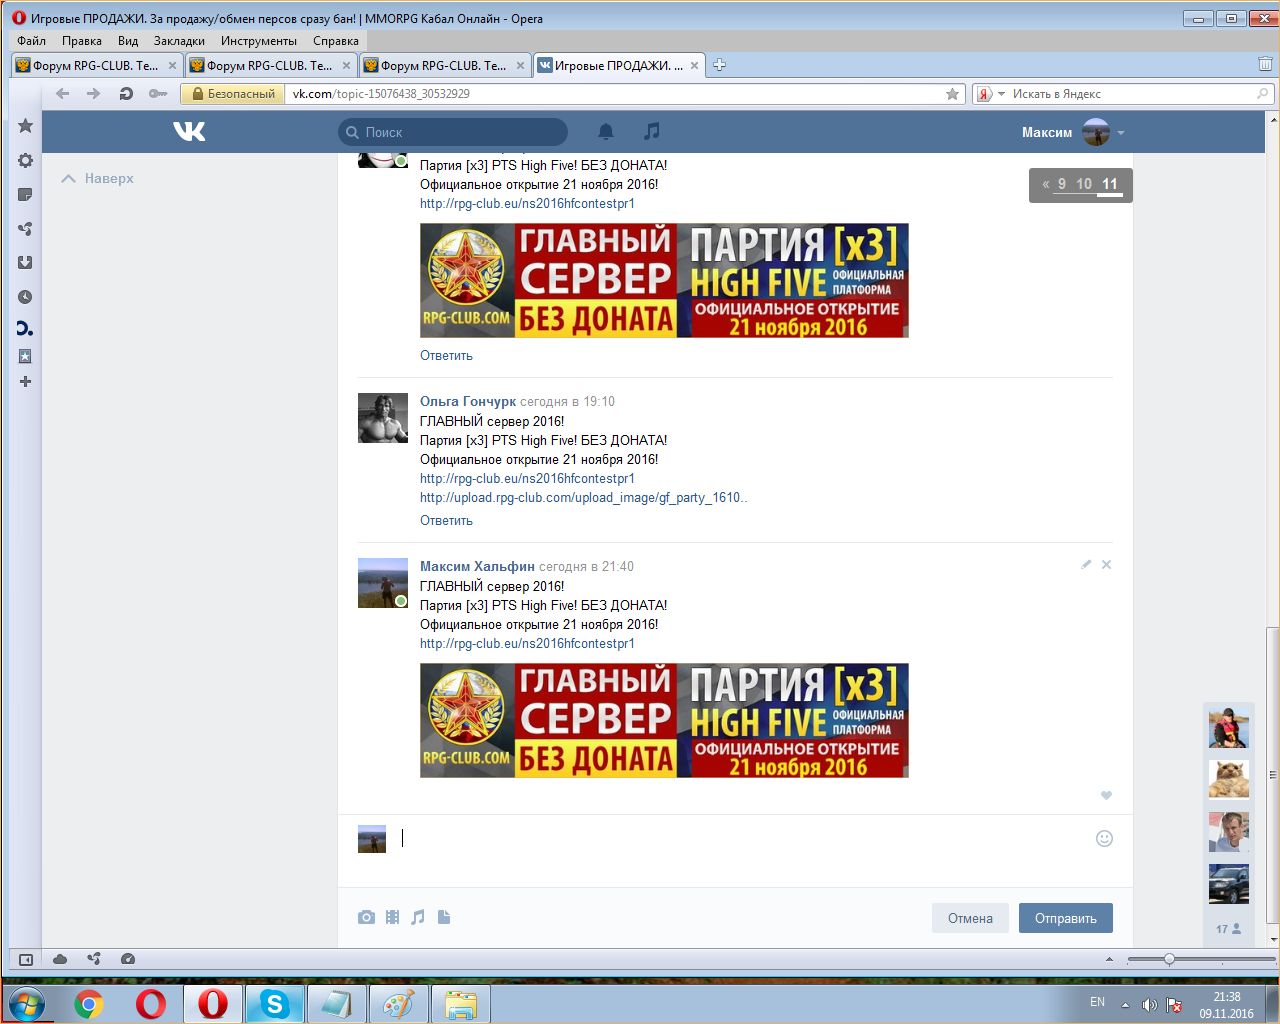Open Opera sidebar downloads icon
The height and width of the screenshot is (1024, 1280).
click(x=26, y=262)
